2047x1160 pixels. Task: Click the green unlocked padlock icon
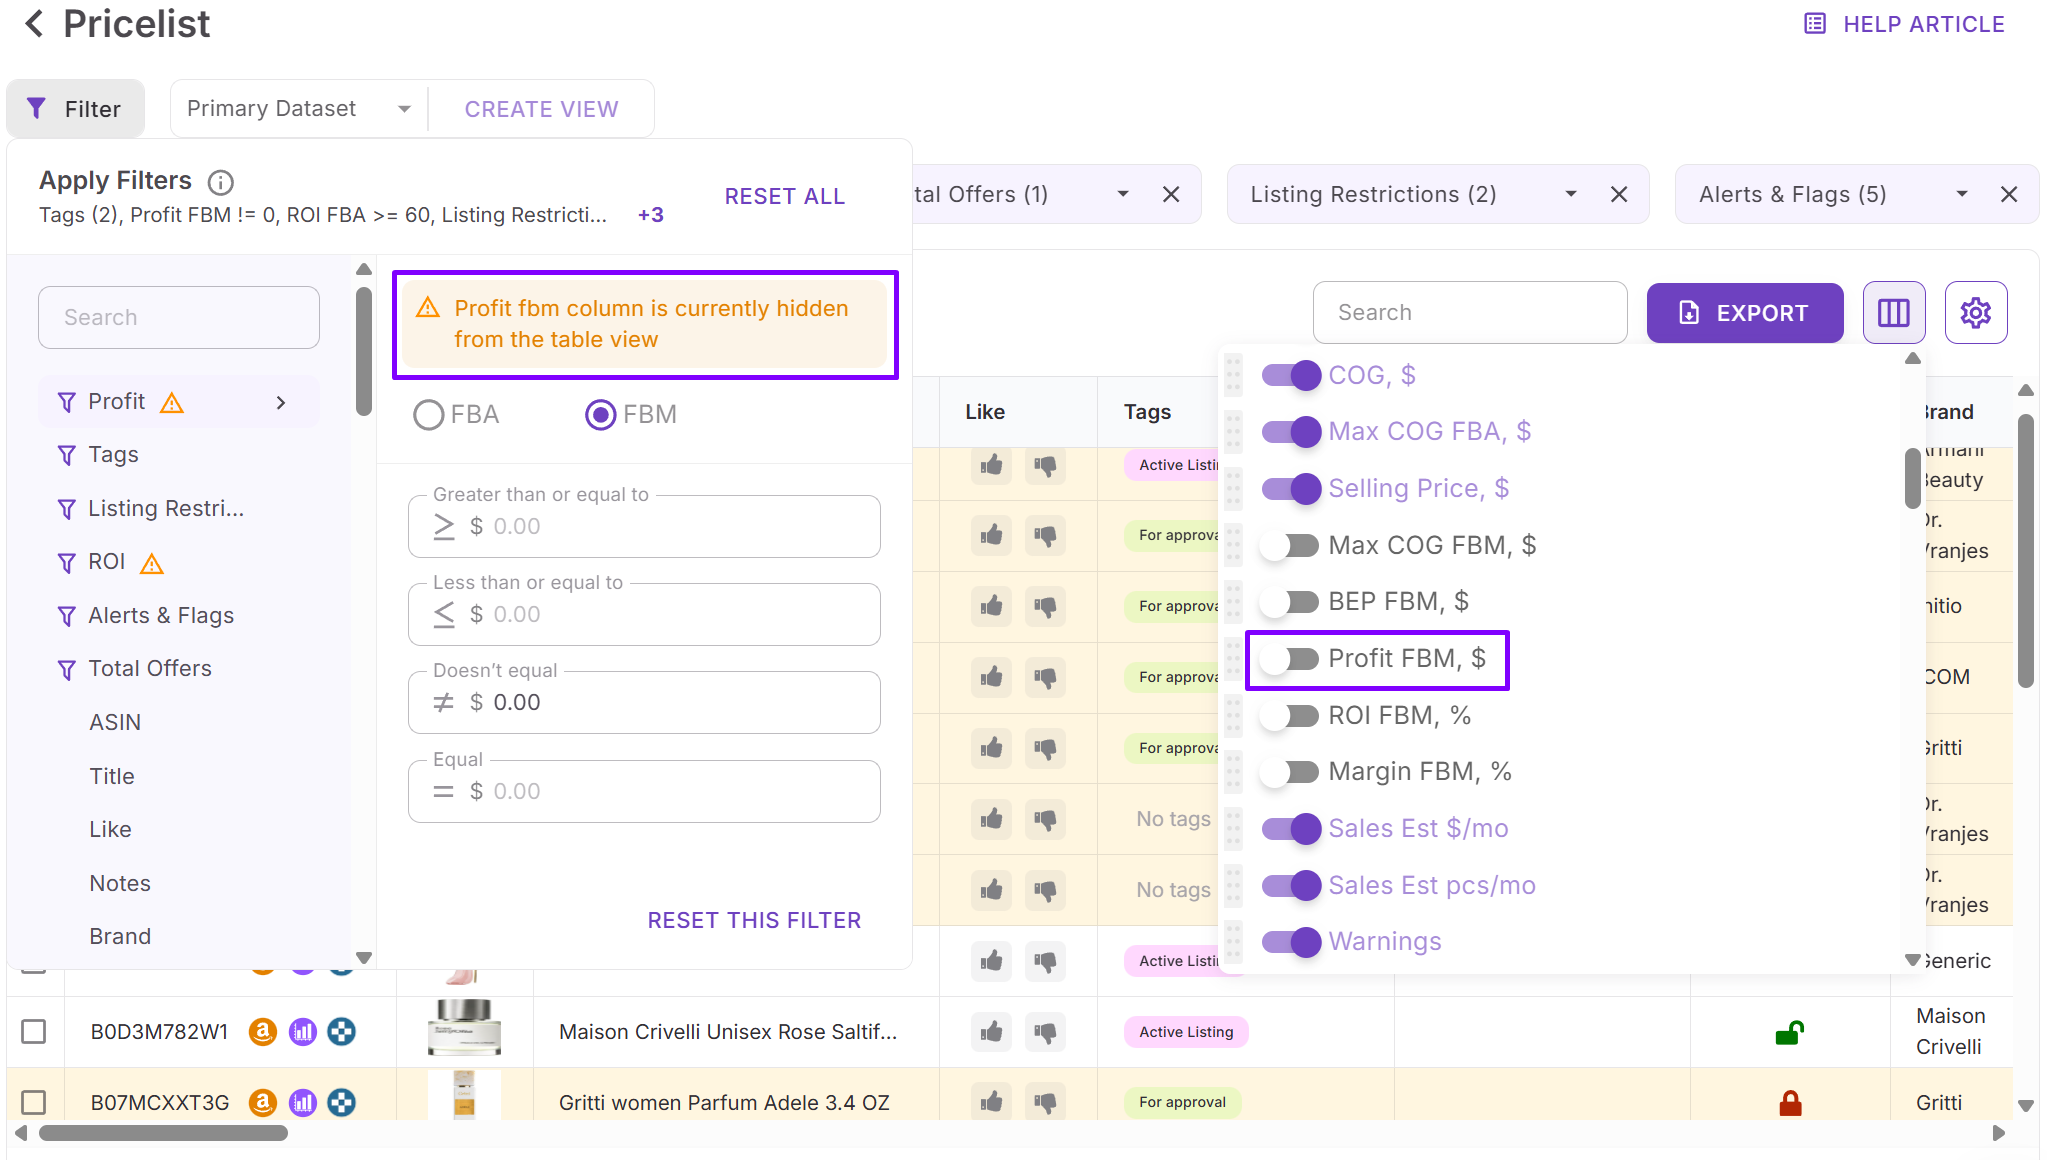(x=1789, y=1032)
